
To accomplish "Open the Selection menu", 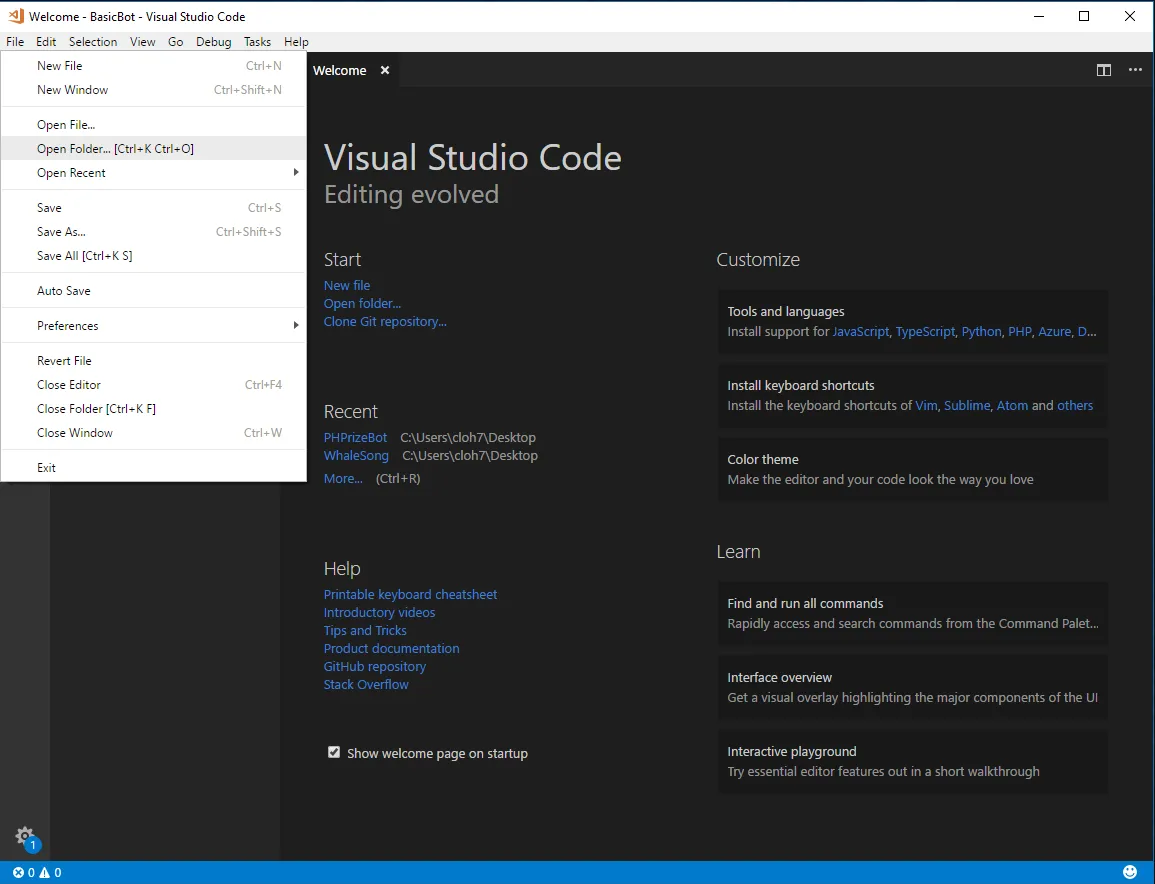I will pyautogui.click(x=93, y=42).
